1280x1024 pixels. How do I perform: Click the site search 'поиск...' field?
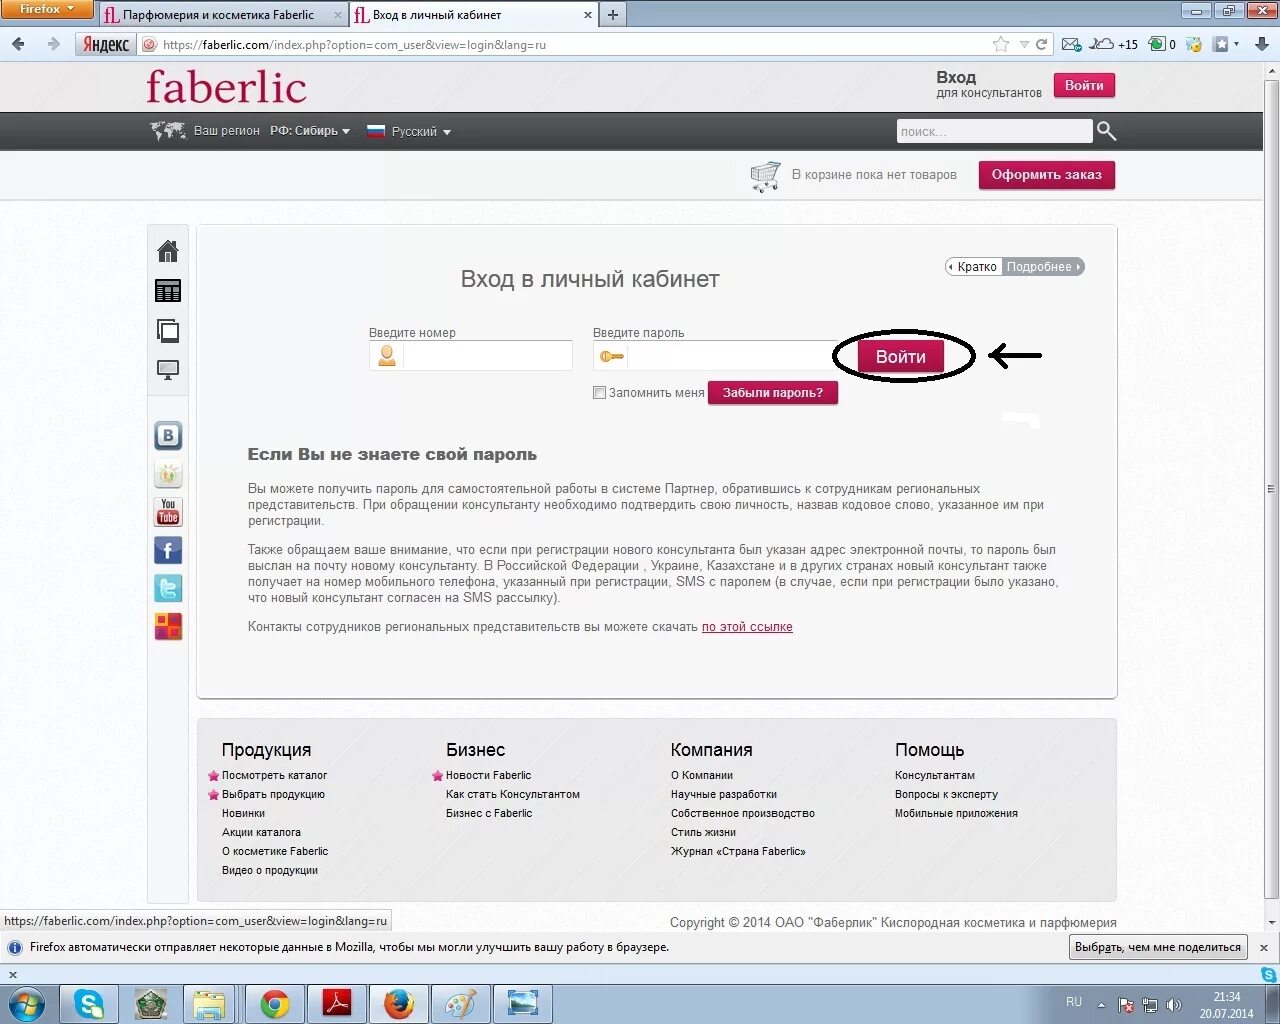[x=994, y=131]
